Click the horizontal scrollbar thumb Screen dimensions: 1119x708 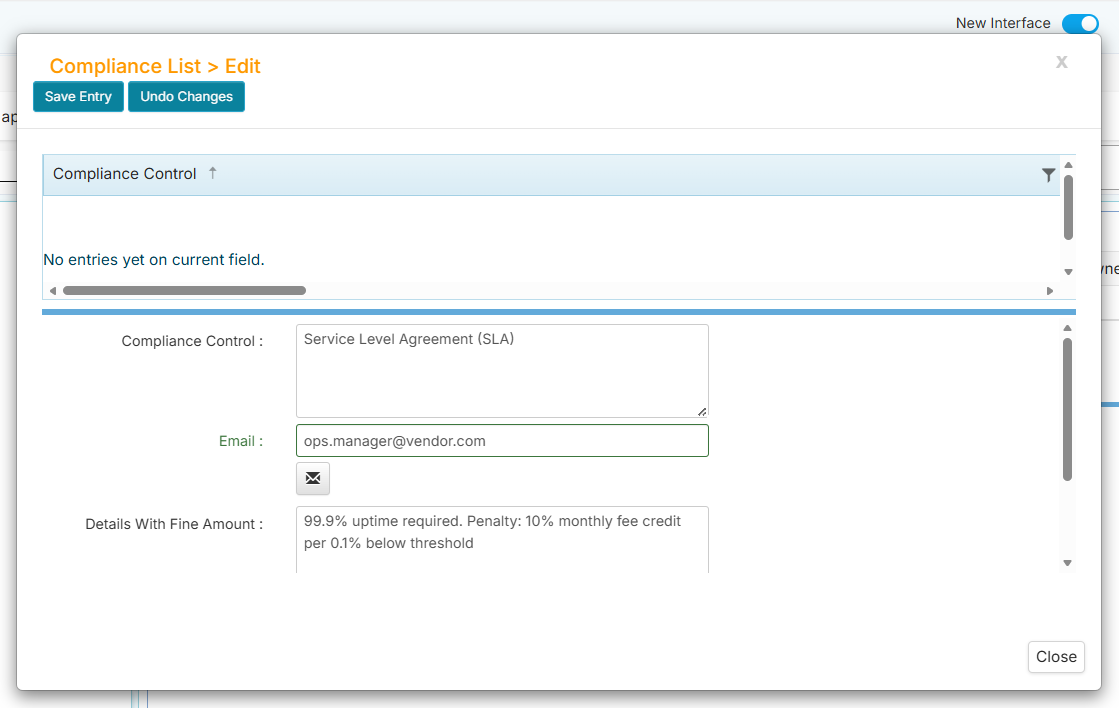click(185, 290)
